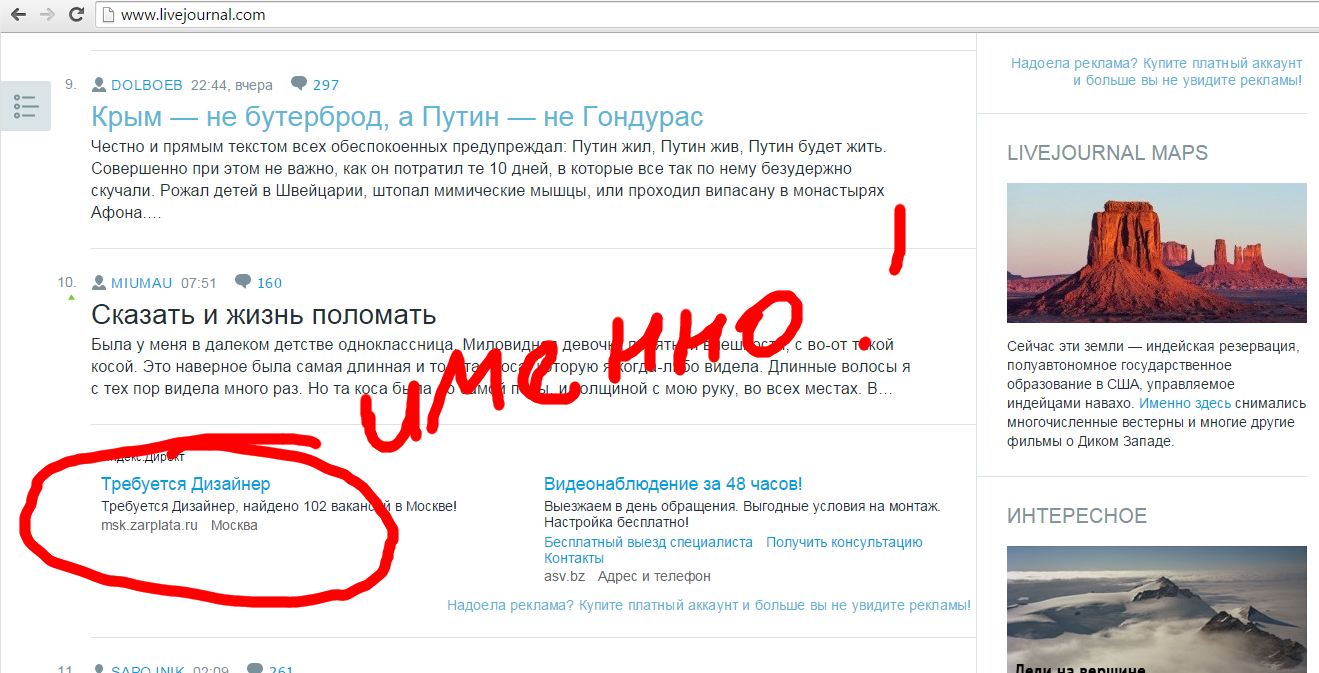Click ad "Видеонаблюдение за 48 часов!"
Screen dimensions: 1319x673
coord(672,484)
